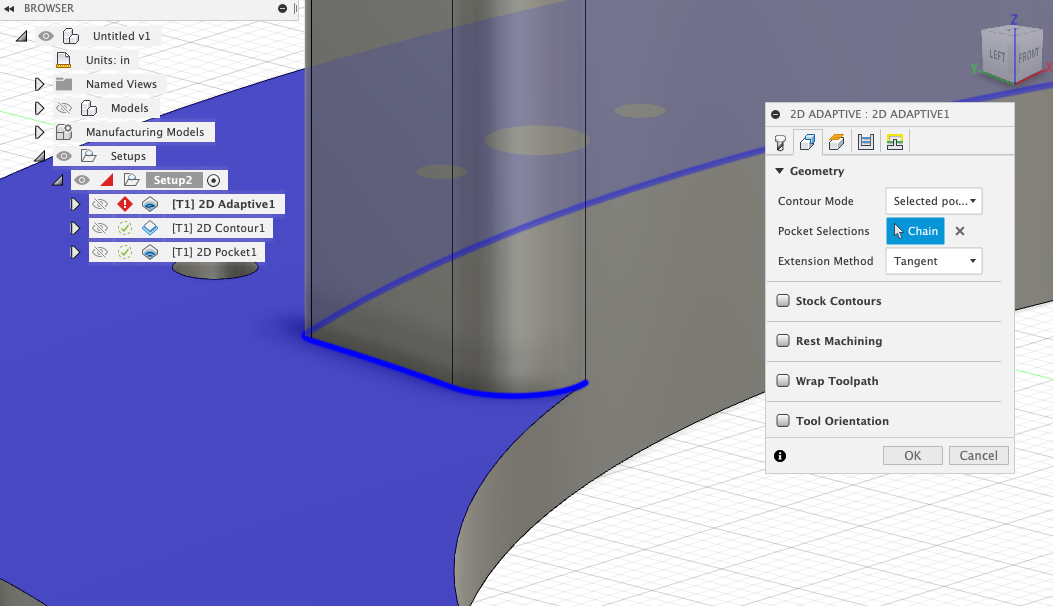Select the [T1] 2D Contour1 operation icon

[150, 227]
